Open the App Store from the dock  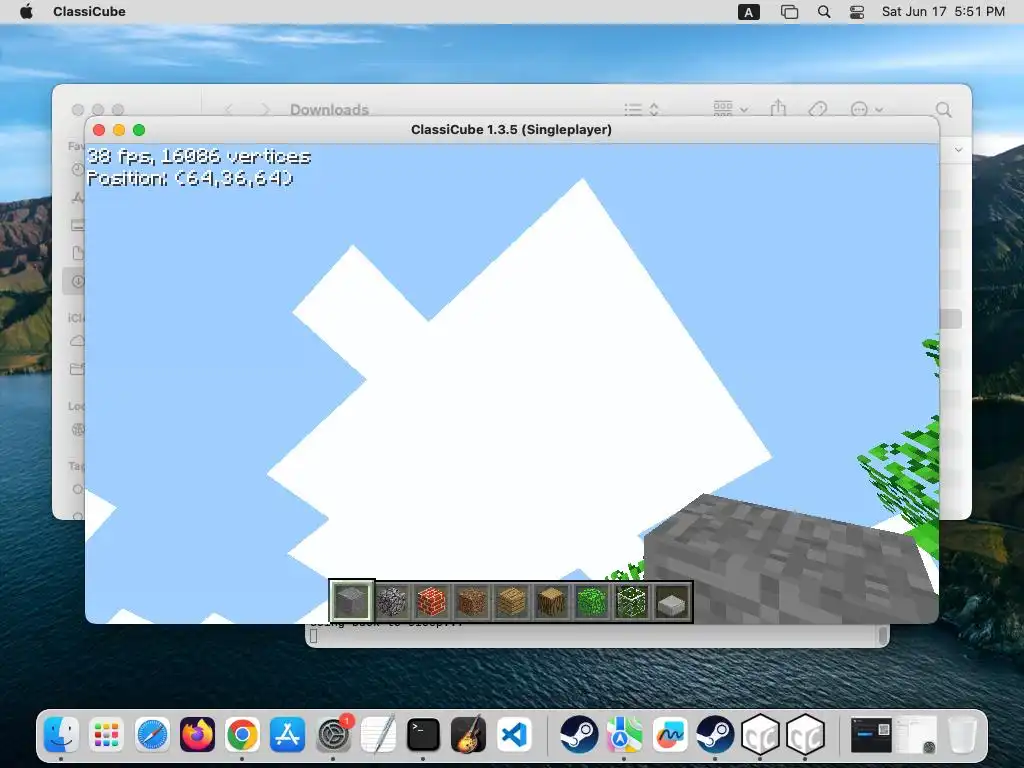pyautogui.click(x=287, y=734)
